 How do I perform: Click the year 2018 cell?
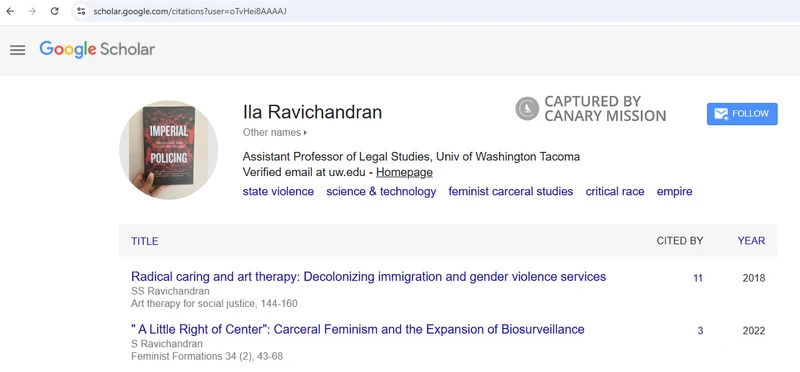point(754,279)
